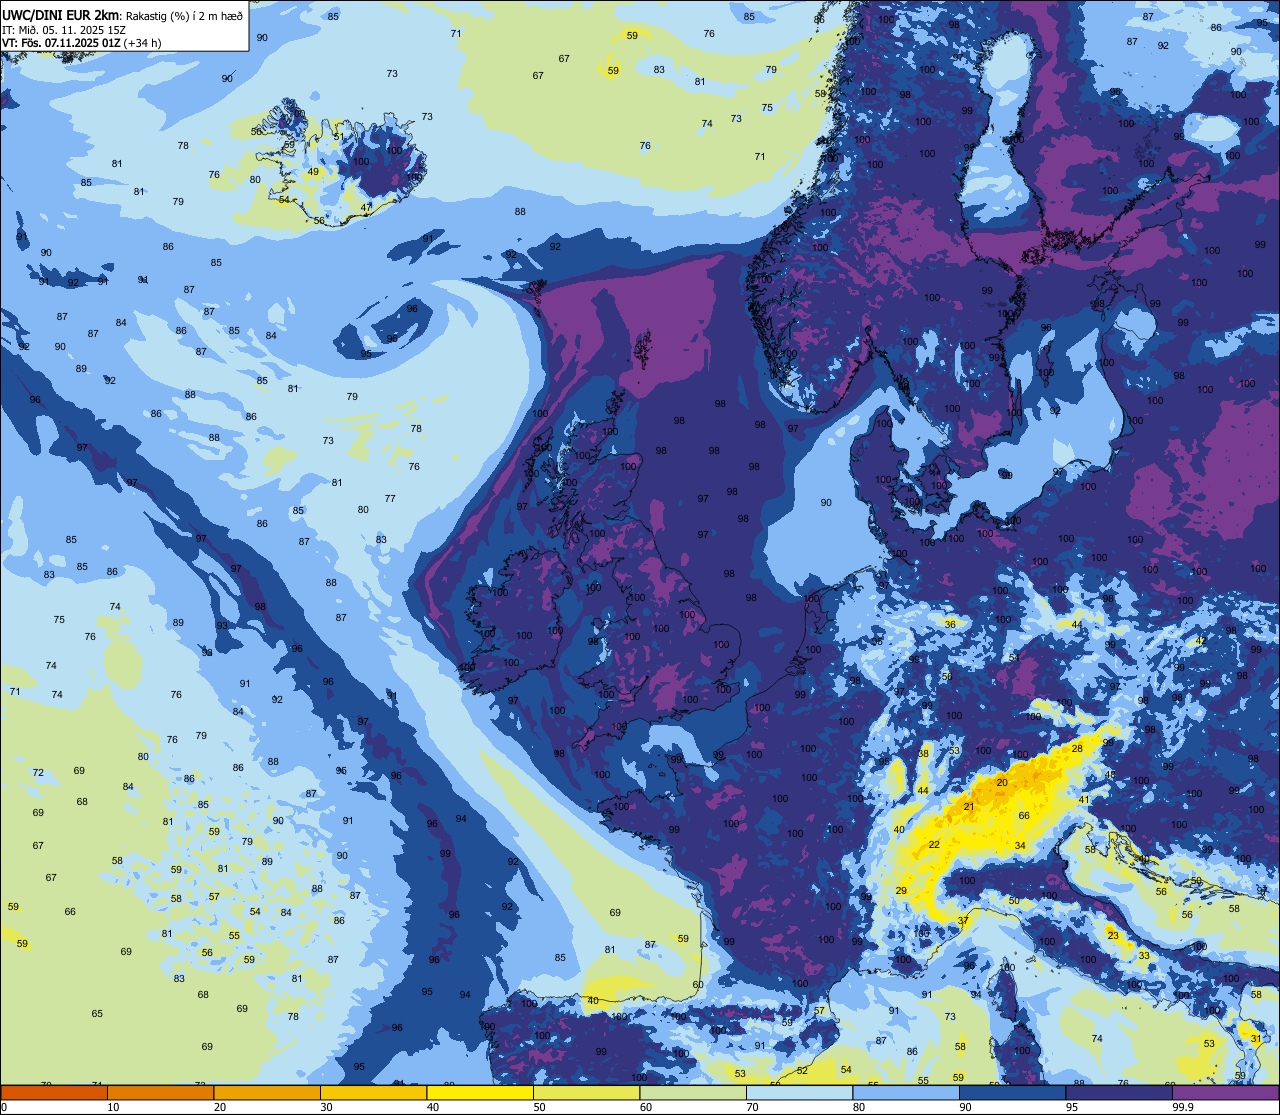
Task: Click the 'VT: Fös. 07.11.2025 01Z' valid time
Action: point(61,42)
